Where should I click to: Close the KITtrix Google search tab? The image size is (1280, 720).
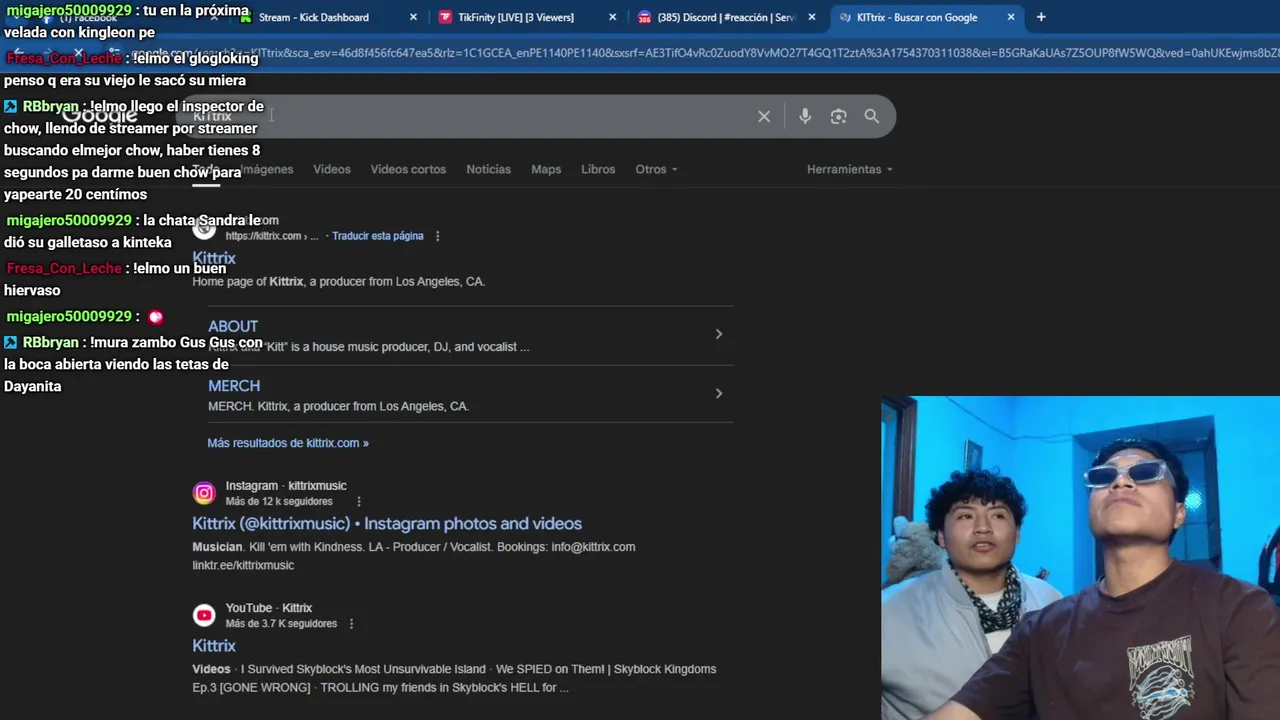1011,17
